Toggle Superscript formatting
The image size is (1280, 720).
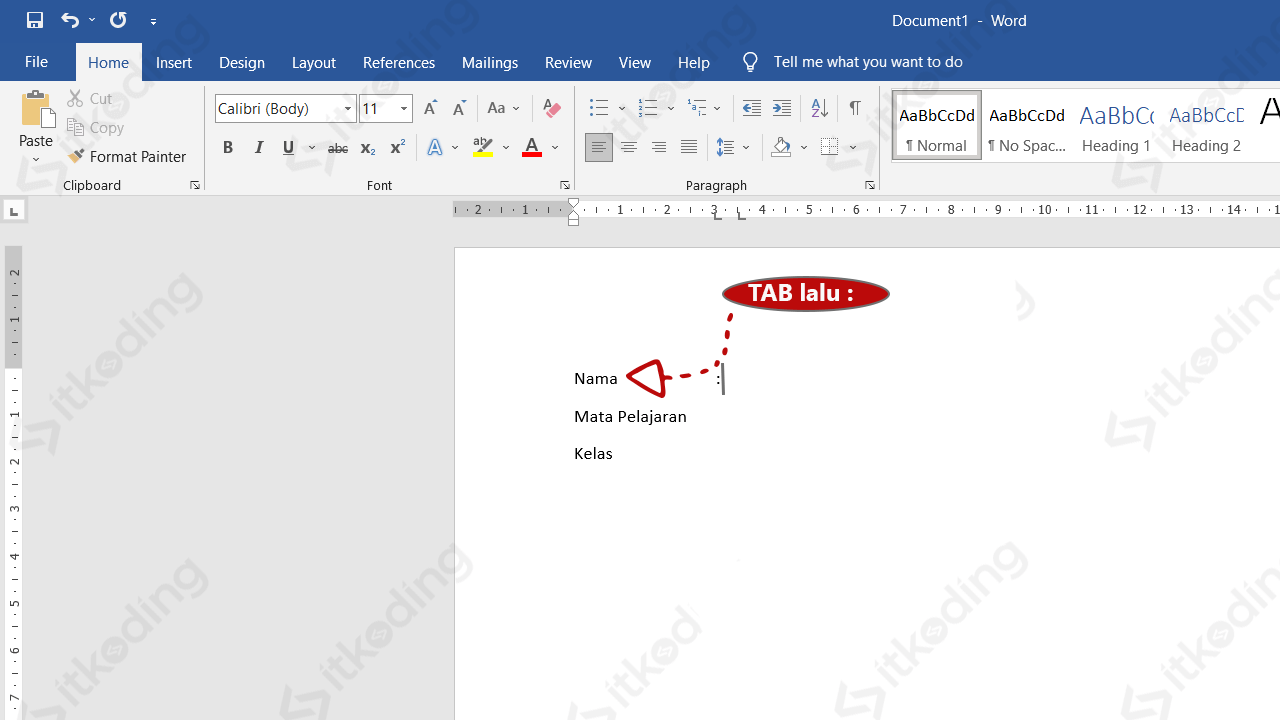pos(397,148)
